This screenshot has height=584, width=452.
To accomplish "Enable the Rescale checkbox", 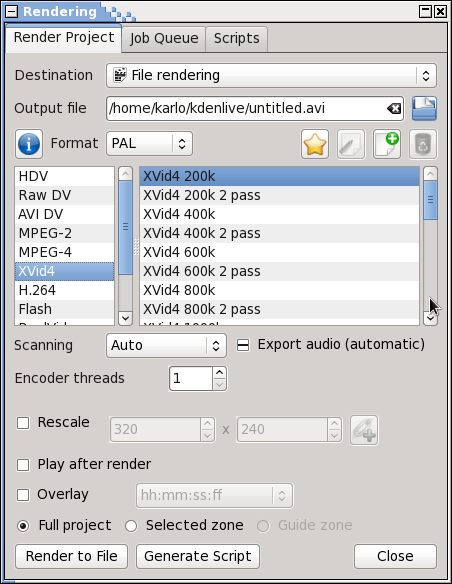I will tap(23, 423).
